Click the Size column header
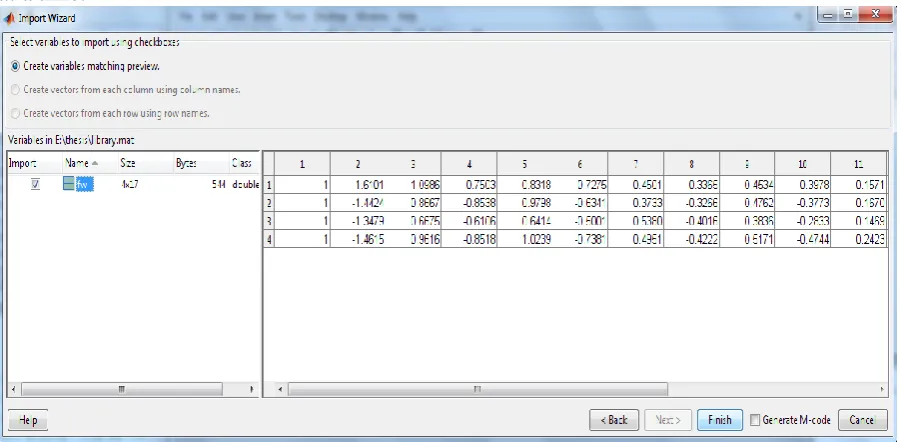The image size is (901, 442). (x=145, y=163)
